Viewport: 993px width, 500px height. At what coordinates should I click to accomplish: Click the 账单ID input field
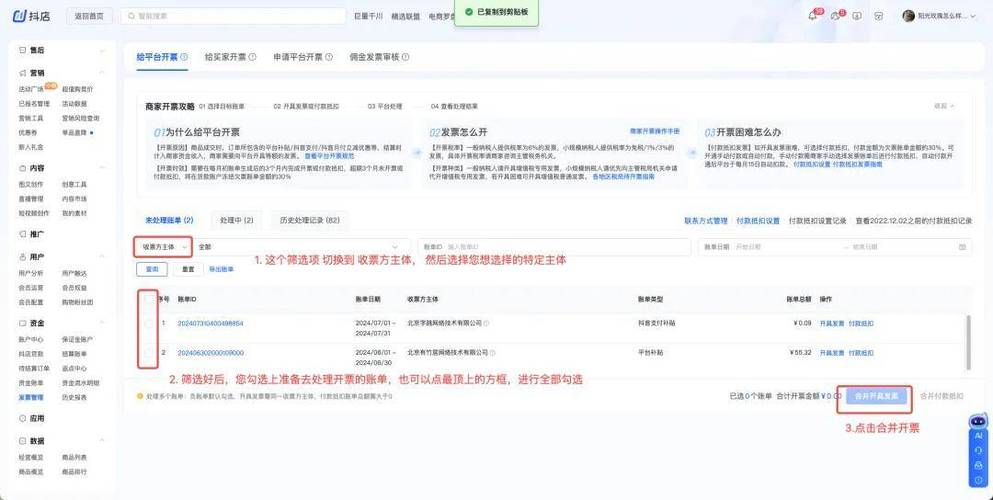tap(554, 247)
